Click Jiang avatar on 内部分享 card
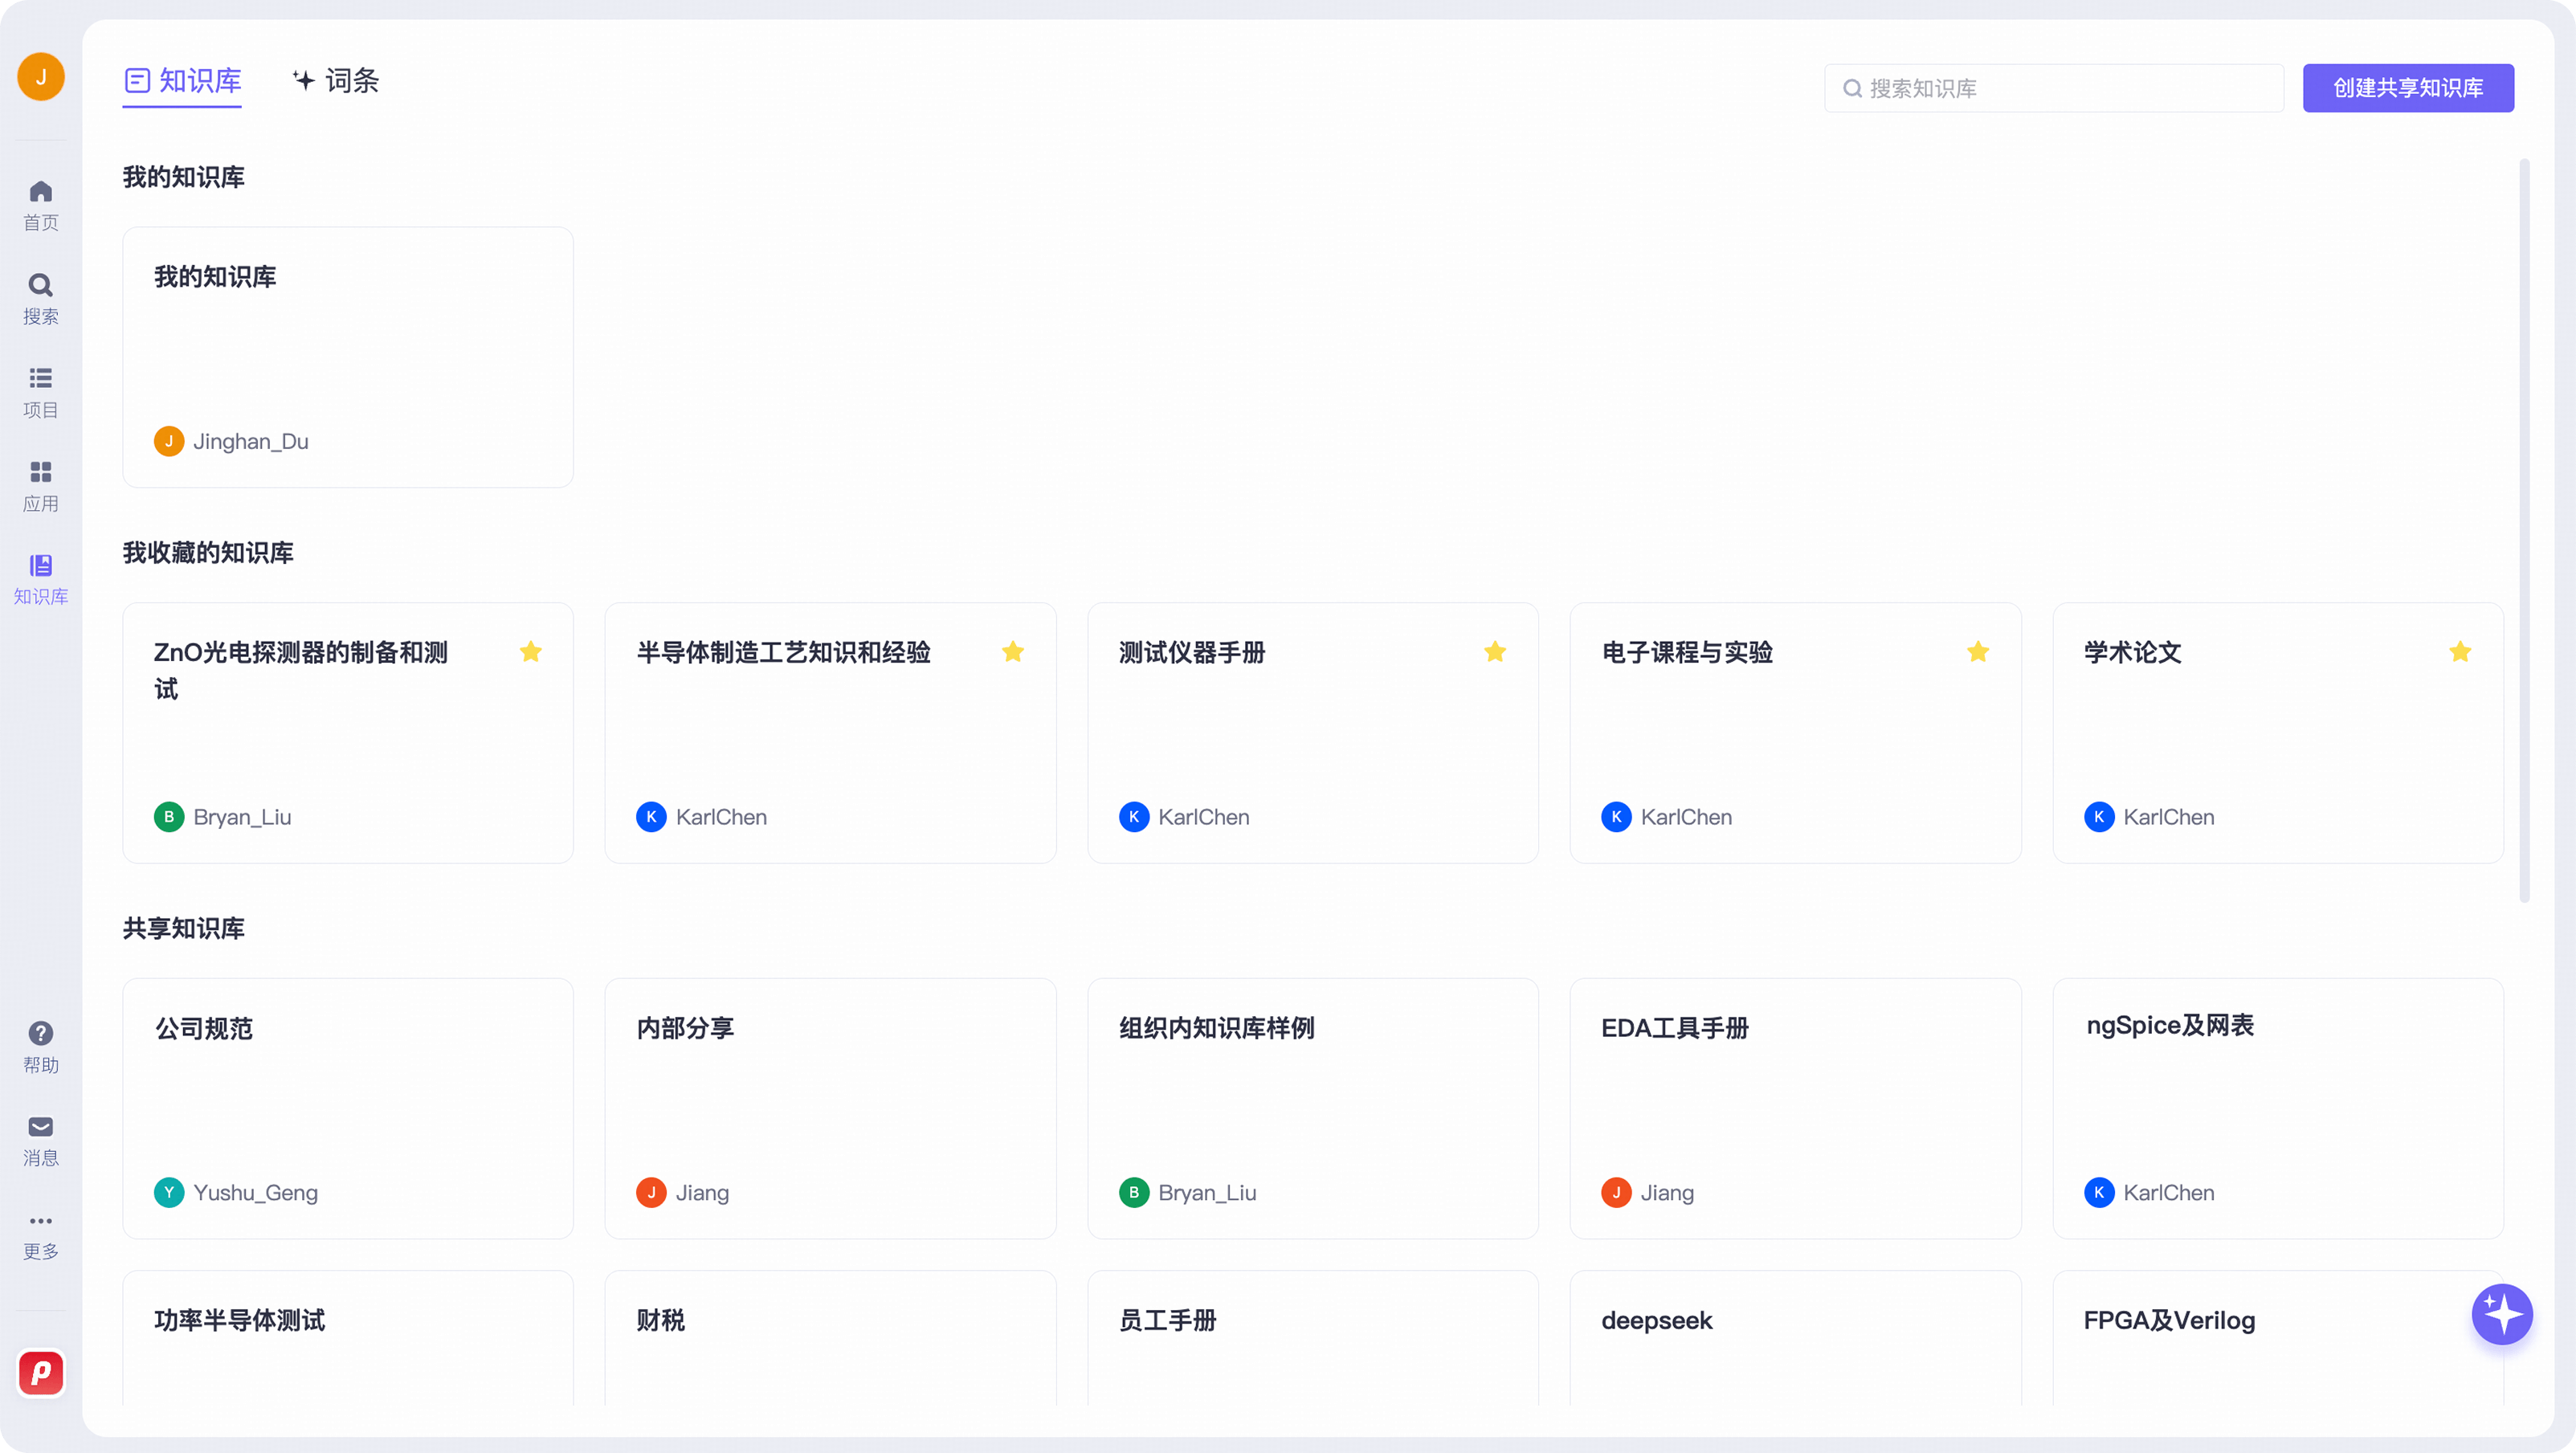The image size is (2576, 1453). tap(651, 1193)
